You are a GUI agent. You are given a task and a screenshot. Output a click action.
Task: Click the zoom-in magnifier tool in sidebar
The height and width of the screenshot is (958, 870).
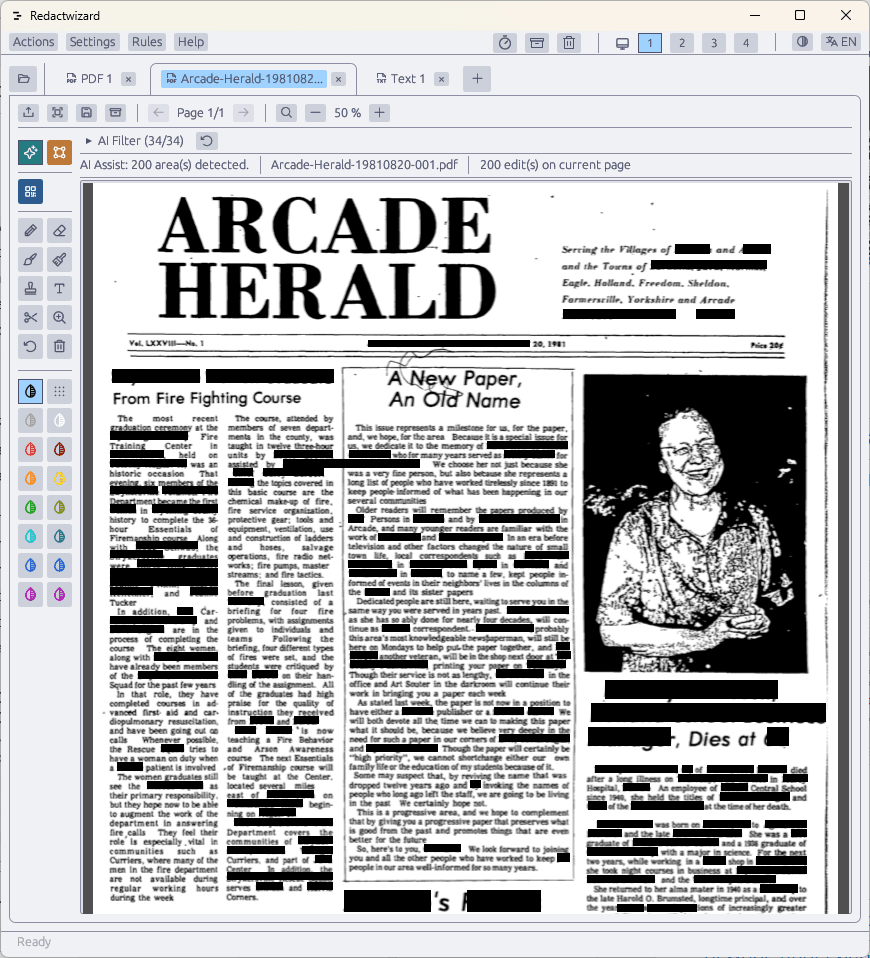(x=59, y=317)
